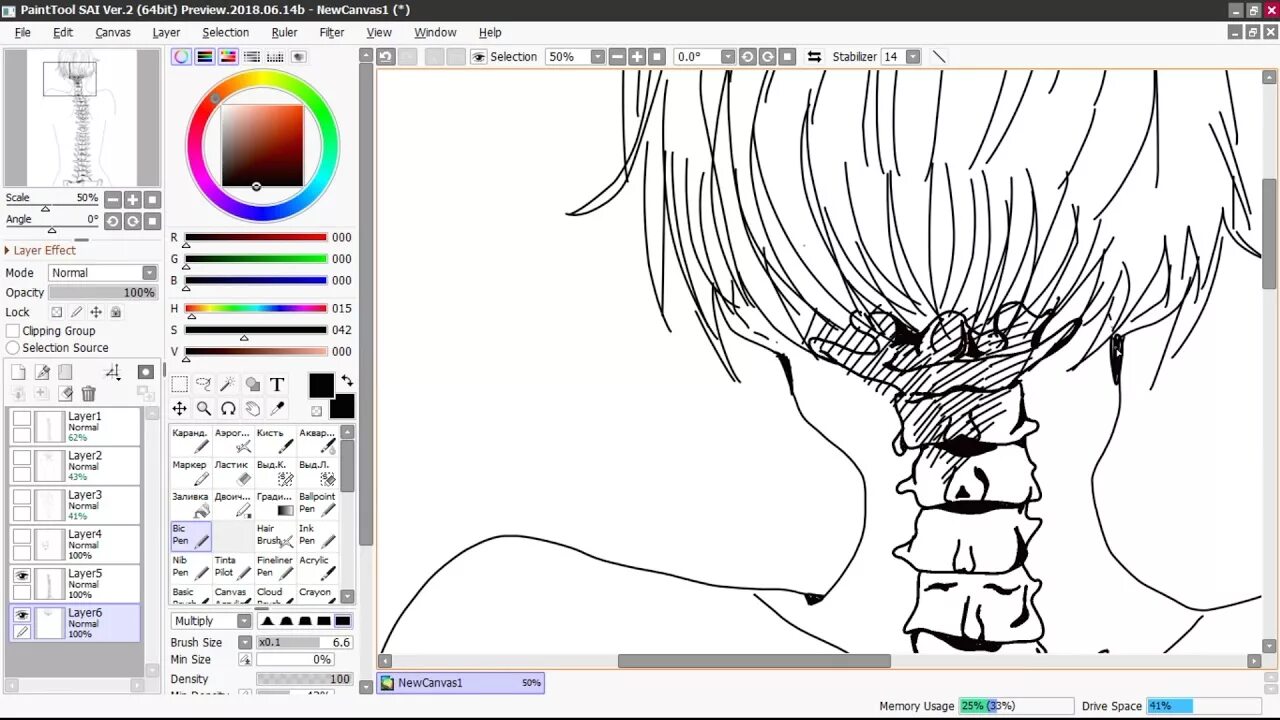Select the Rotate view tool

tap(228, 408)
